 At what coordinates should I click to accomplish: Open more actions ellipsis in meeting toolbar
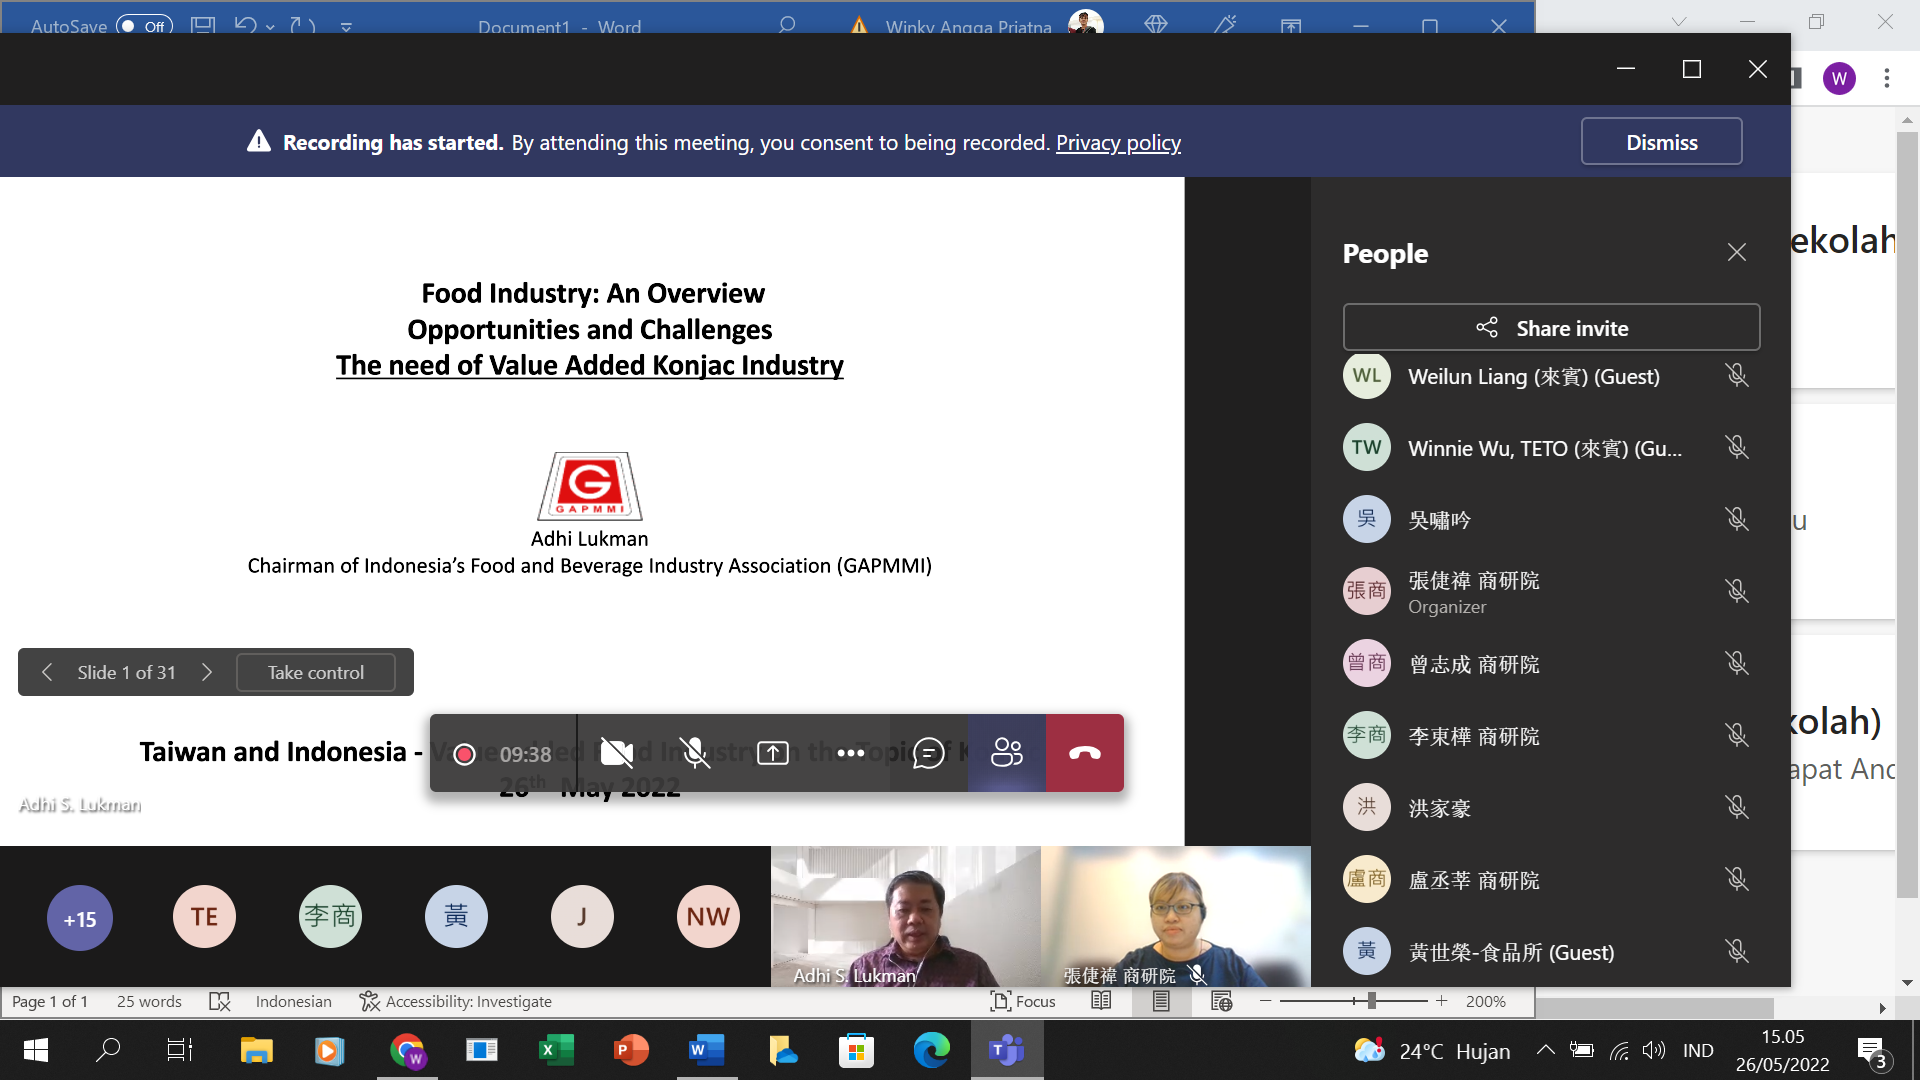click(851, 753)
